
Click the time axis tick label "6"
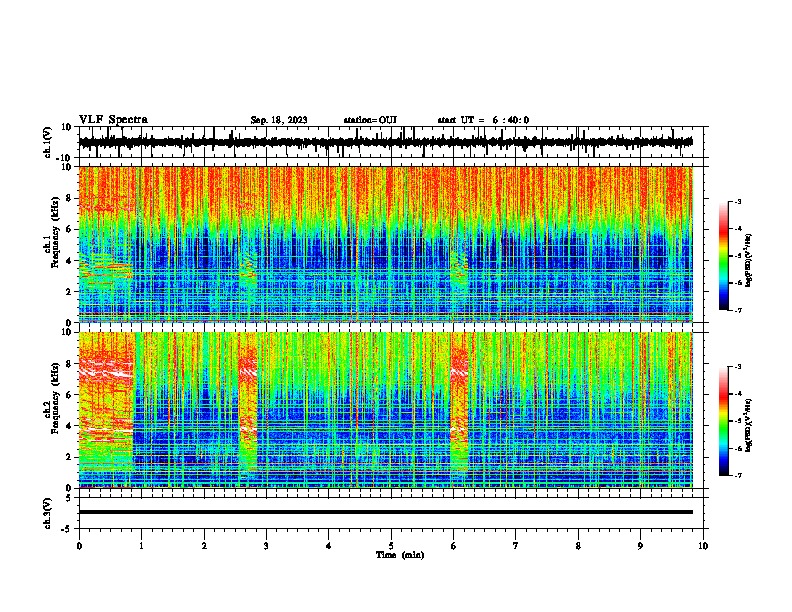[x=454, y=546]
